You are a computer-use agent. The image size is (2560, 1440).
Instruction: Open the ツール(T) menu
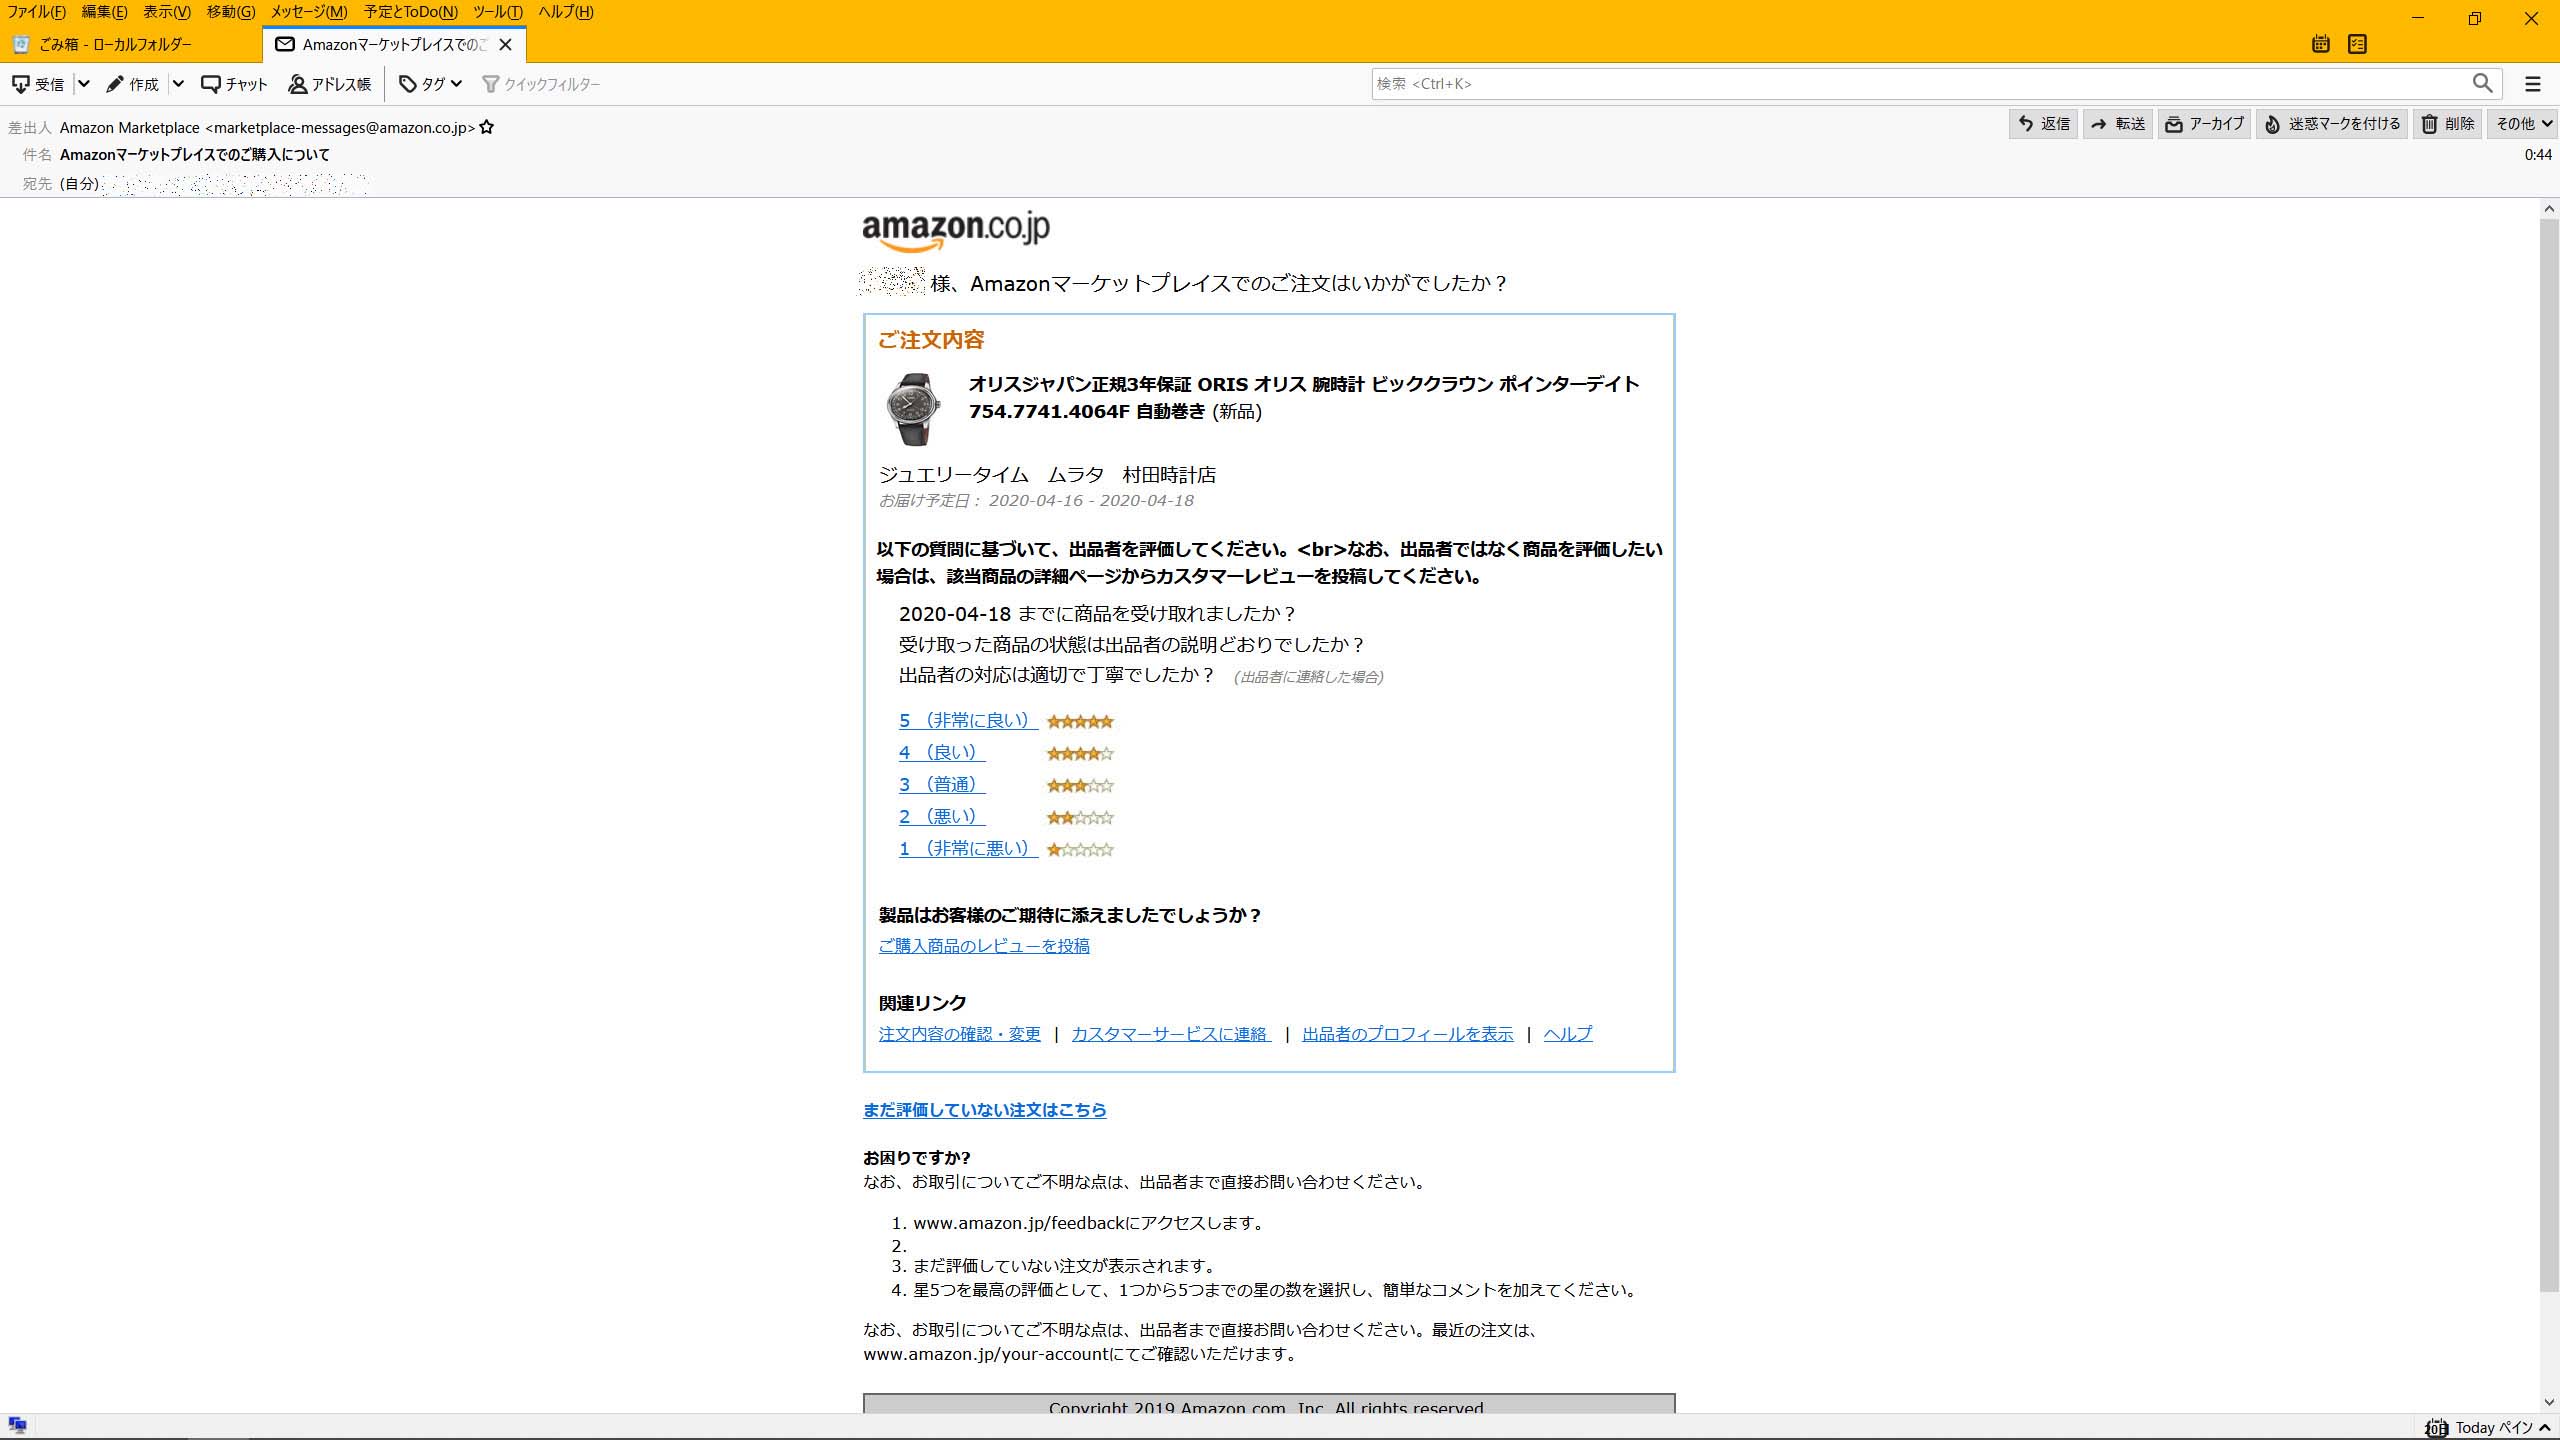pyautogui.click(x=497, y=12)
